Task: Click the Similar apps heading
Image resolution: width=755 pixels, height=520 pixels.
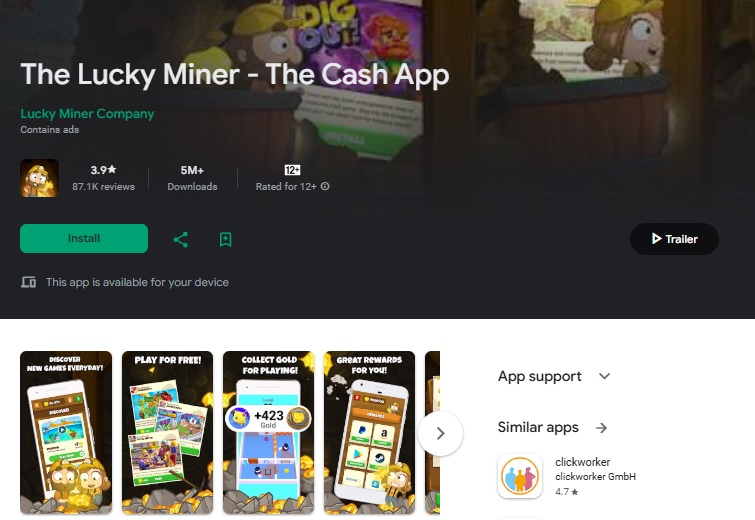Action: tap(538, 428)
